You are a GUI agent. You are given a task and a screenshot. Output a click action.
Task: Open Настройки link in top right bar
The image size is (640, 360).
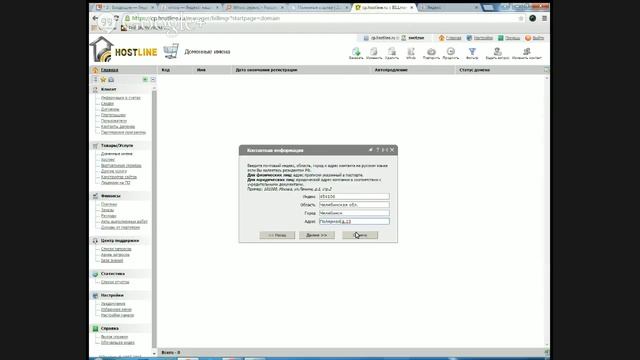[x=483, y=38]
